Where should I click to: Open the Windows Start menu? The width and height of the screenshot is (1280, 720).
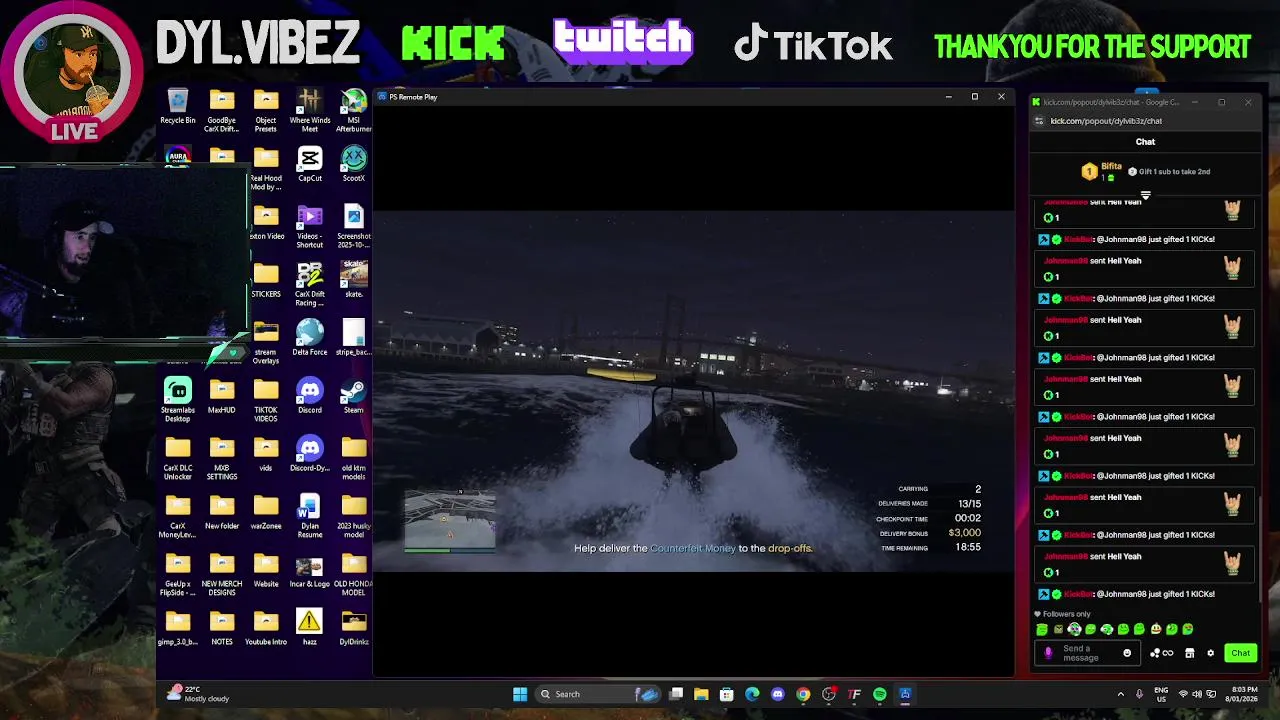pyautogui.click(x=520, y=694)
